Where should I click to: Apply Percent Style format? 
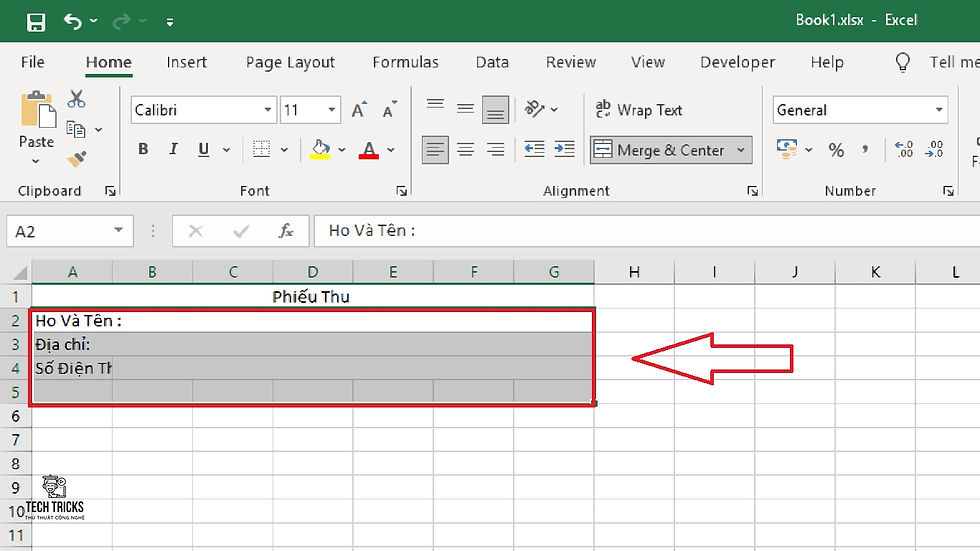coord(836,150)
